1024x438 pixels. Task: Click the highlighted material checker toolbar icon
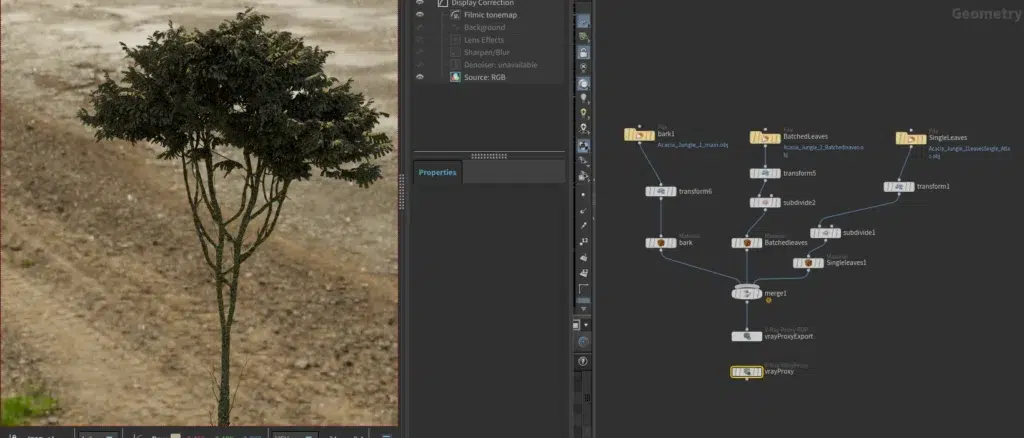point(583,146)
